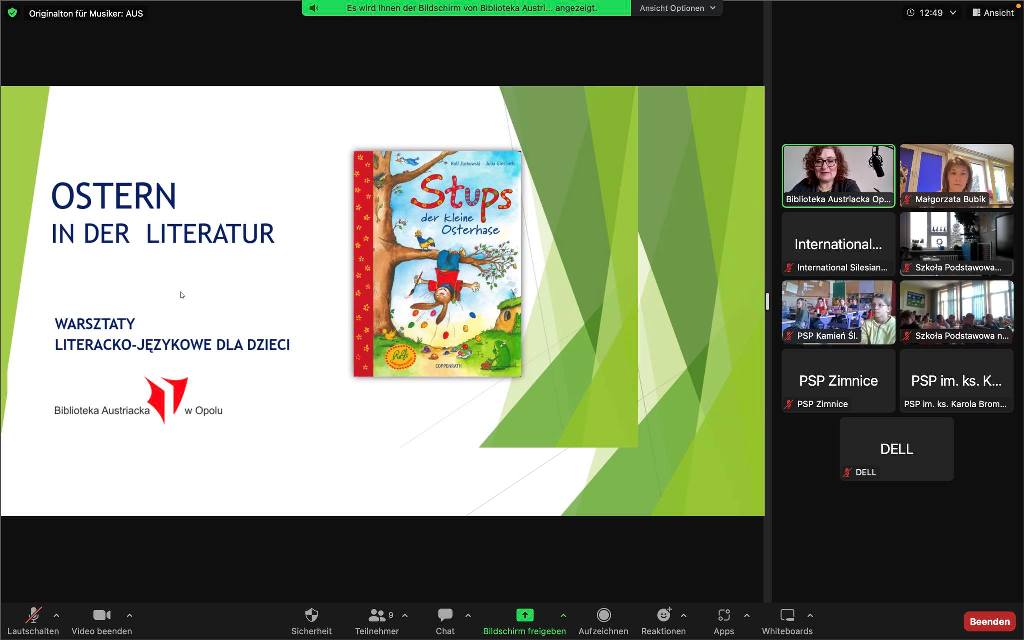Image resolution: width=1024 pixels, height=640 pixels.
Task: Open the Teilnehmer participants panel
Action: click(376, 616)
